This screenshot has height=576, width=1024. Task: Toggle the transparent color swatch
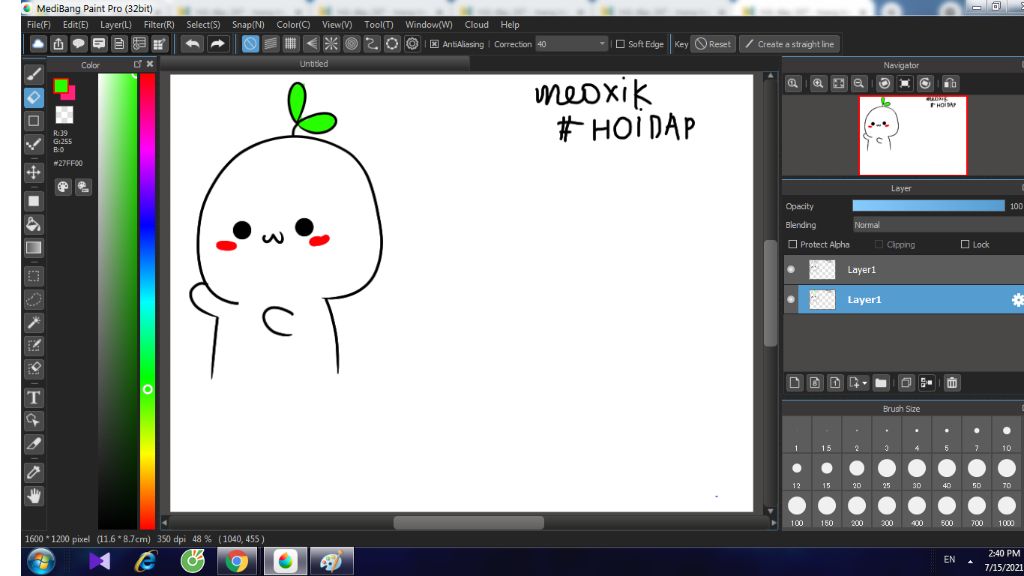click(x=64, y=114)
